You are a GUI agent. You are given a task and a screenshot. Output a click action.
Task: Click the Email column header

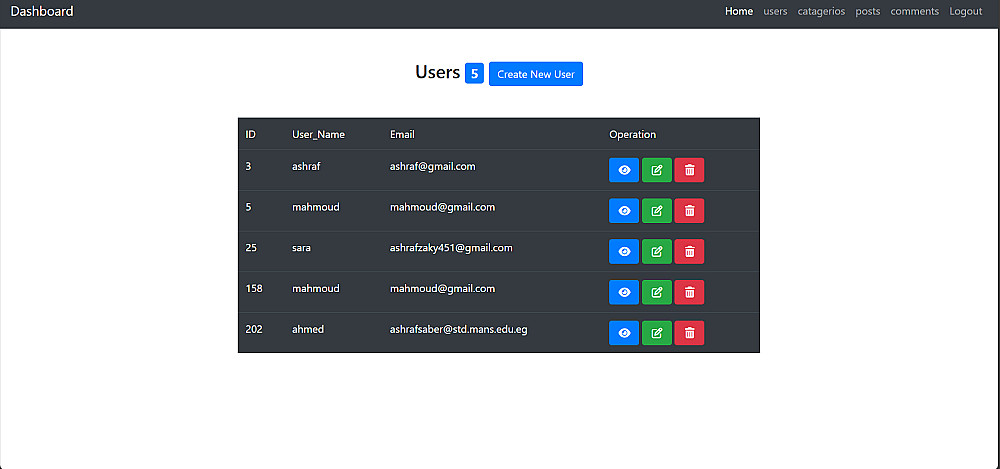click(402, 135)
